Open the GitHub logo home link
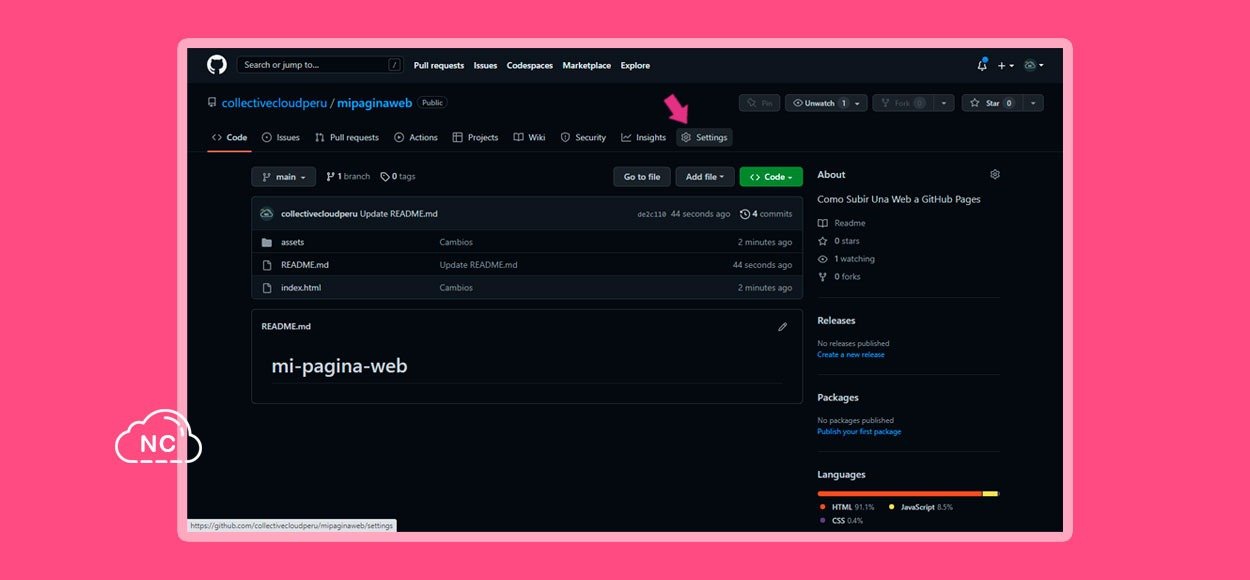 [x=217, y=65]
